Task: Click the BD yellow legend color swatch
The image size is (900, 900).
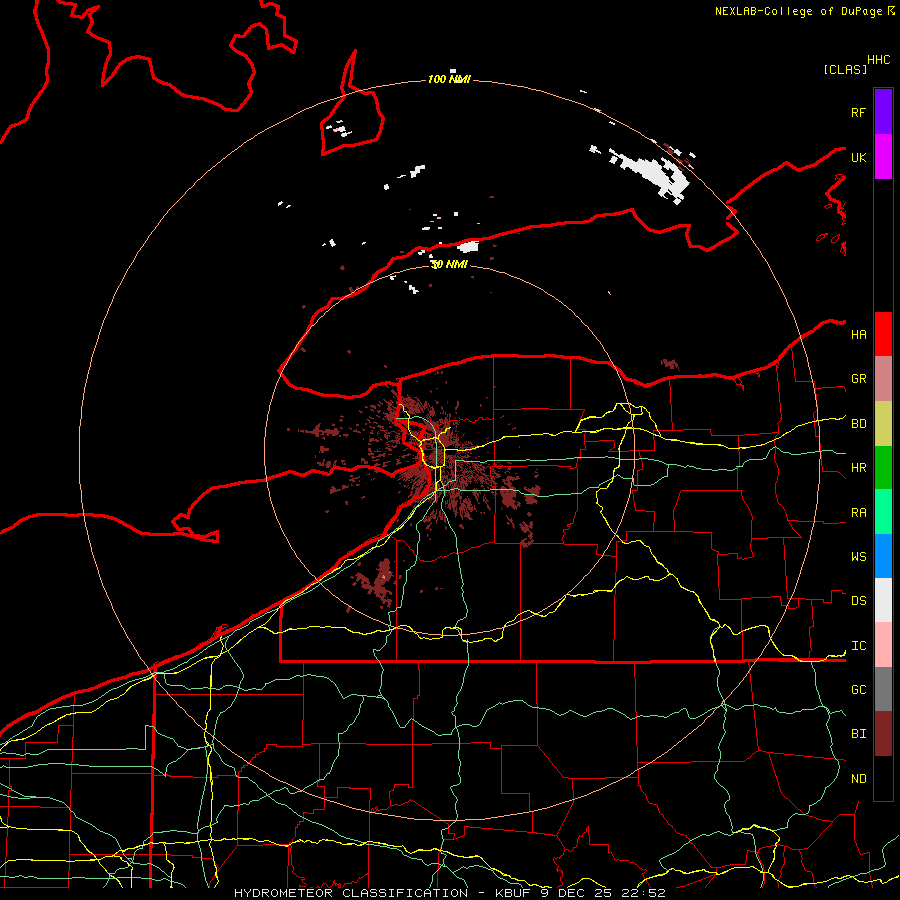Action: coord(883,424)
